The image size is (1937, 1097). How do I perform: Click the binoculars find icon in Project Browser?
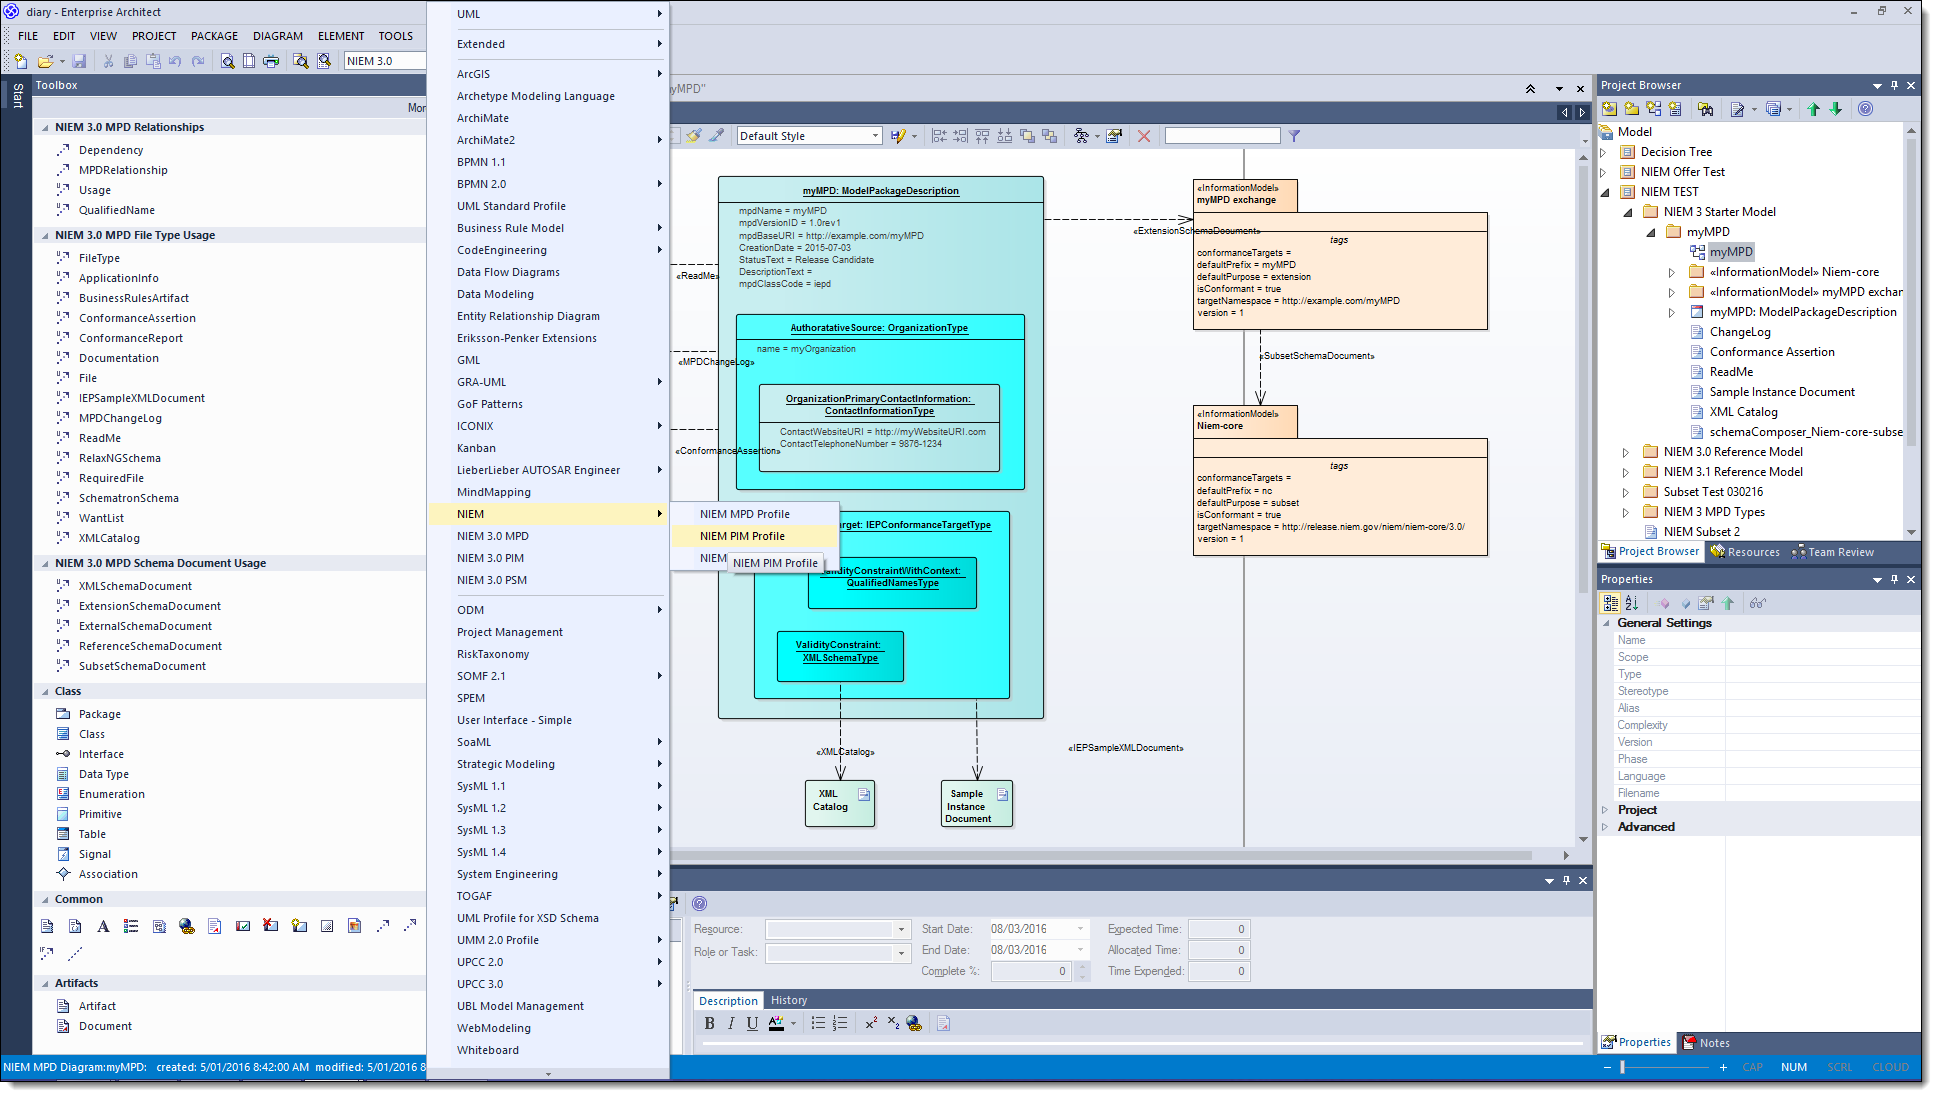pos(1706,109)
